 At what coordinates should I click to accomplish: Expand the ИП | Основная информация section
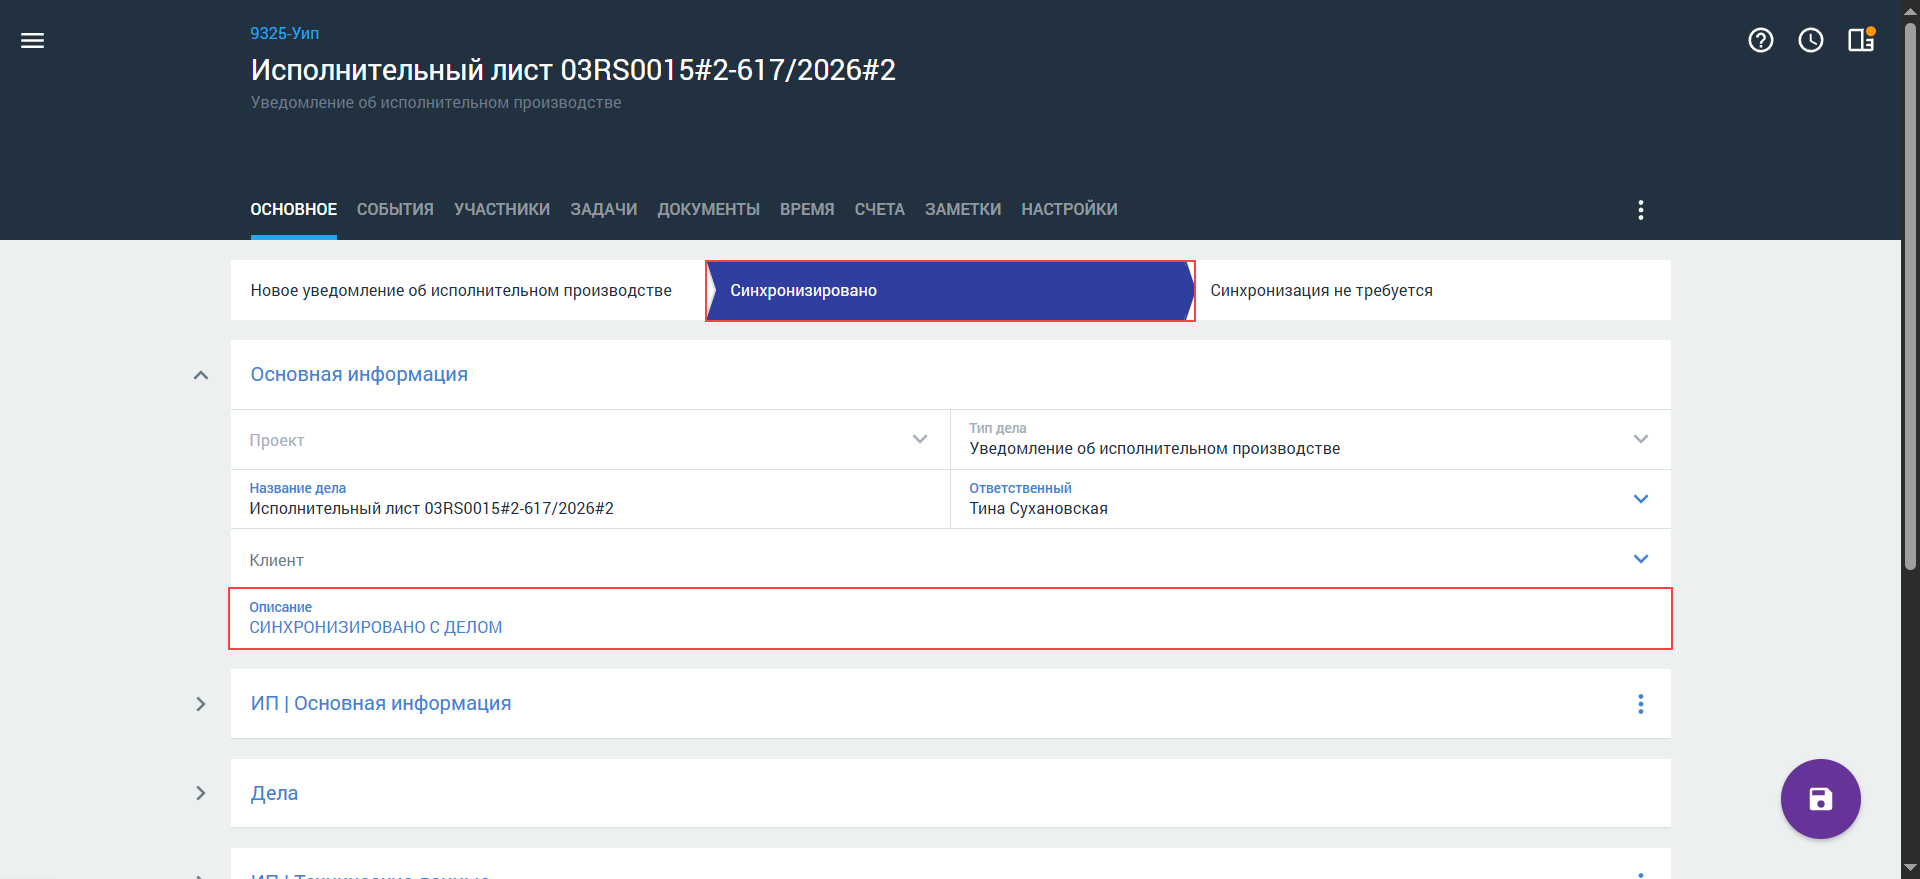tap(201, 704)
